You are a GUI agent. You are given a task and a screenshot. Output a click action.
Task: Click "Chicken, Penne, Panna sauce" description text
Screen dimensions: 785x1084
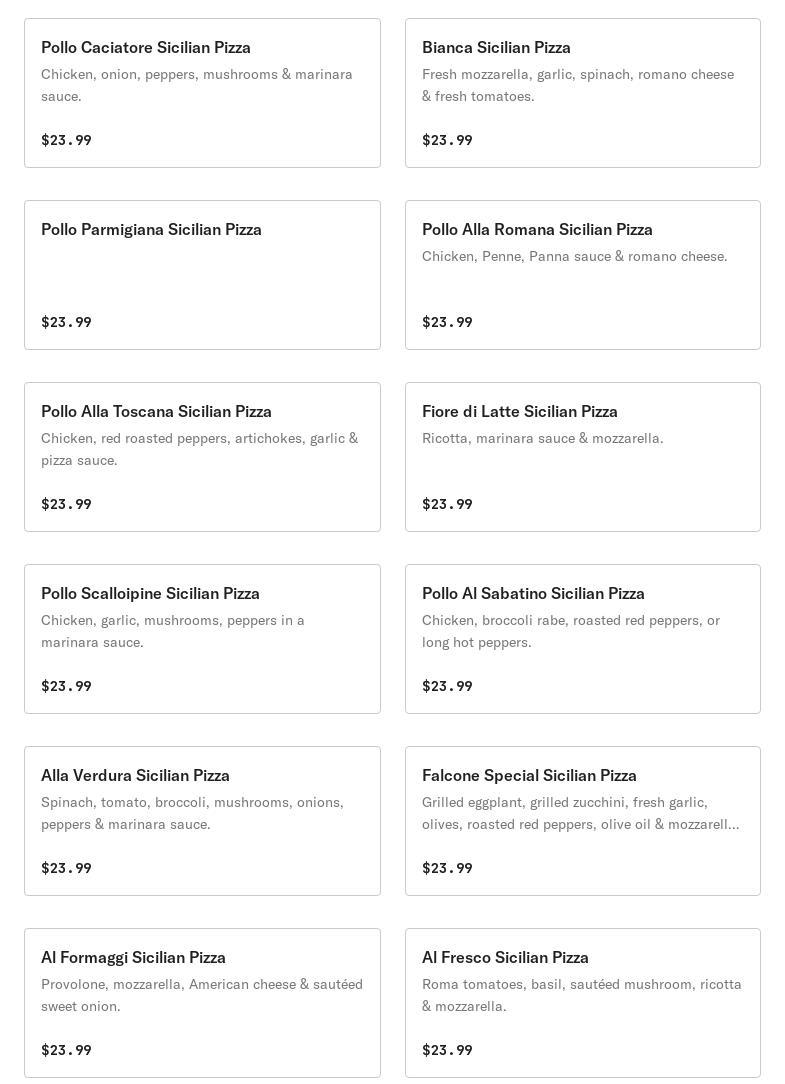pyautogui.click(x=574, y=256)
